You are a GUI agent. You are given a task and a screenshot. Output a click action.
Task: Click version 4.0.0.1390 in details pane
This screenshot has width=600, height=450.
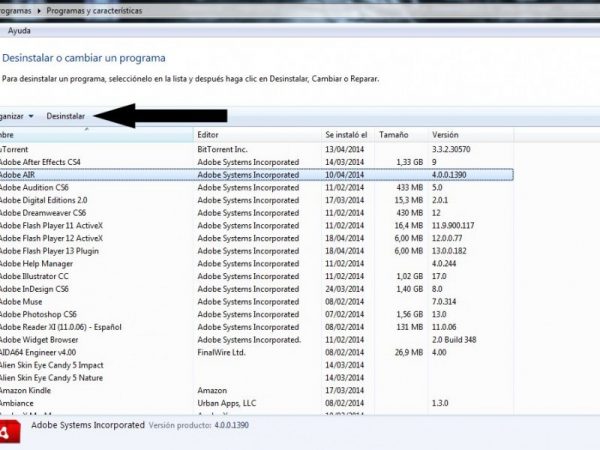point(232,425)
